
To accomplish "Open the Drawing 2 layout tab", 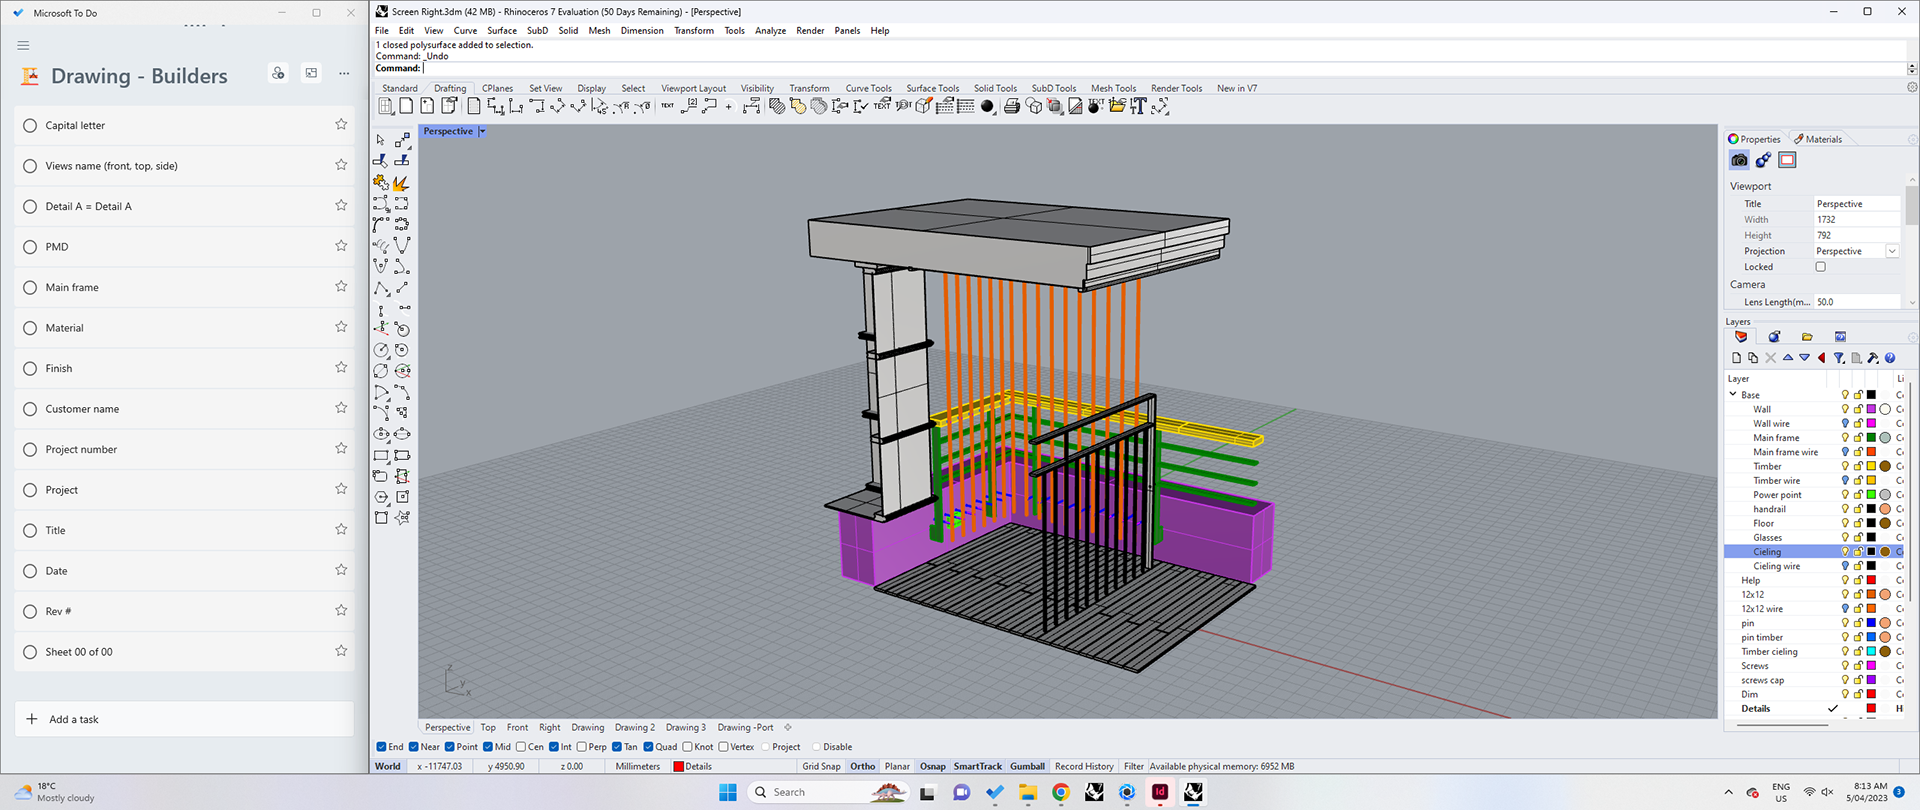I will (635, 728).
